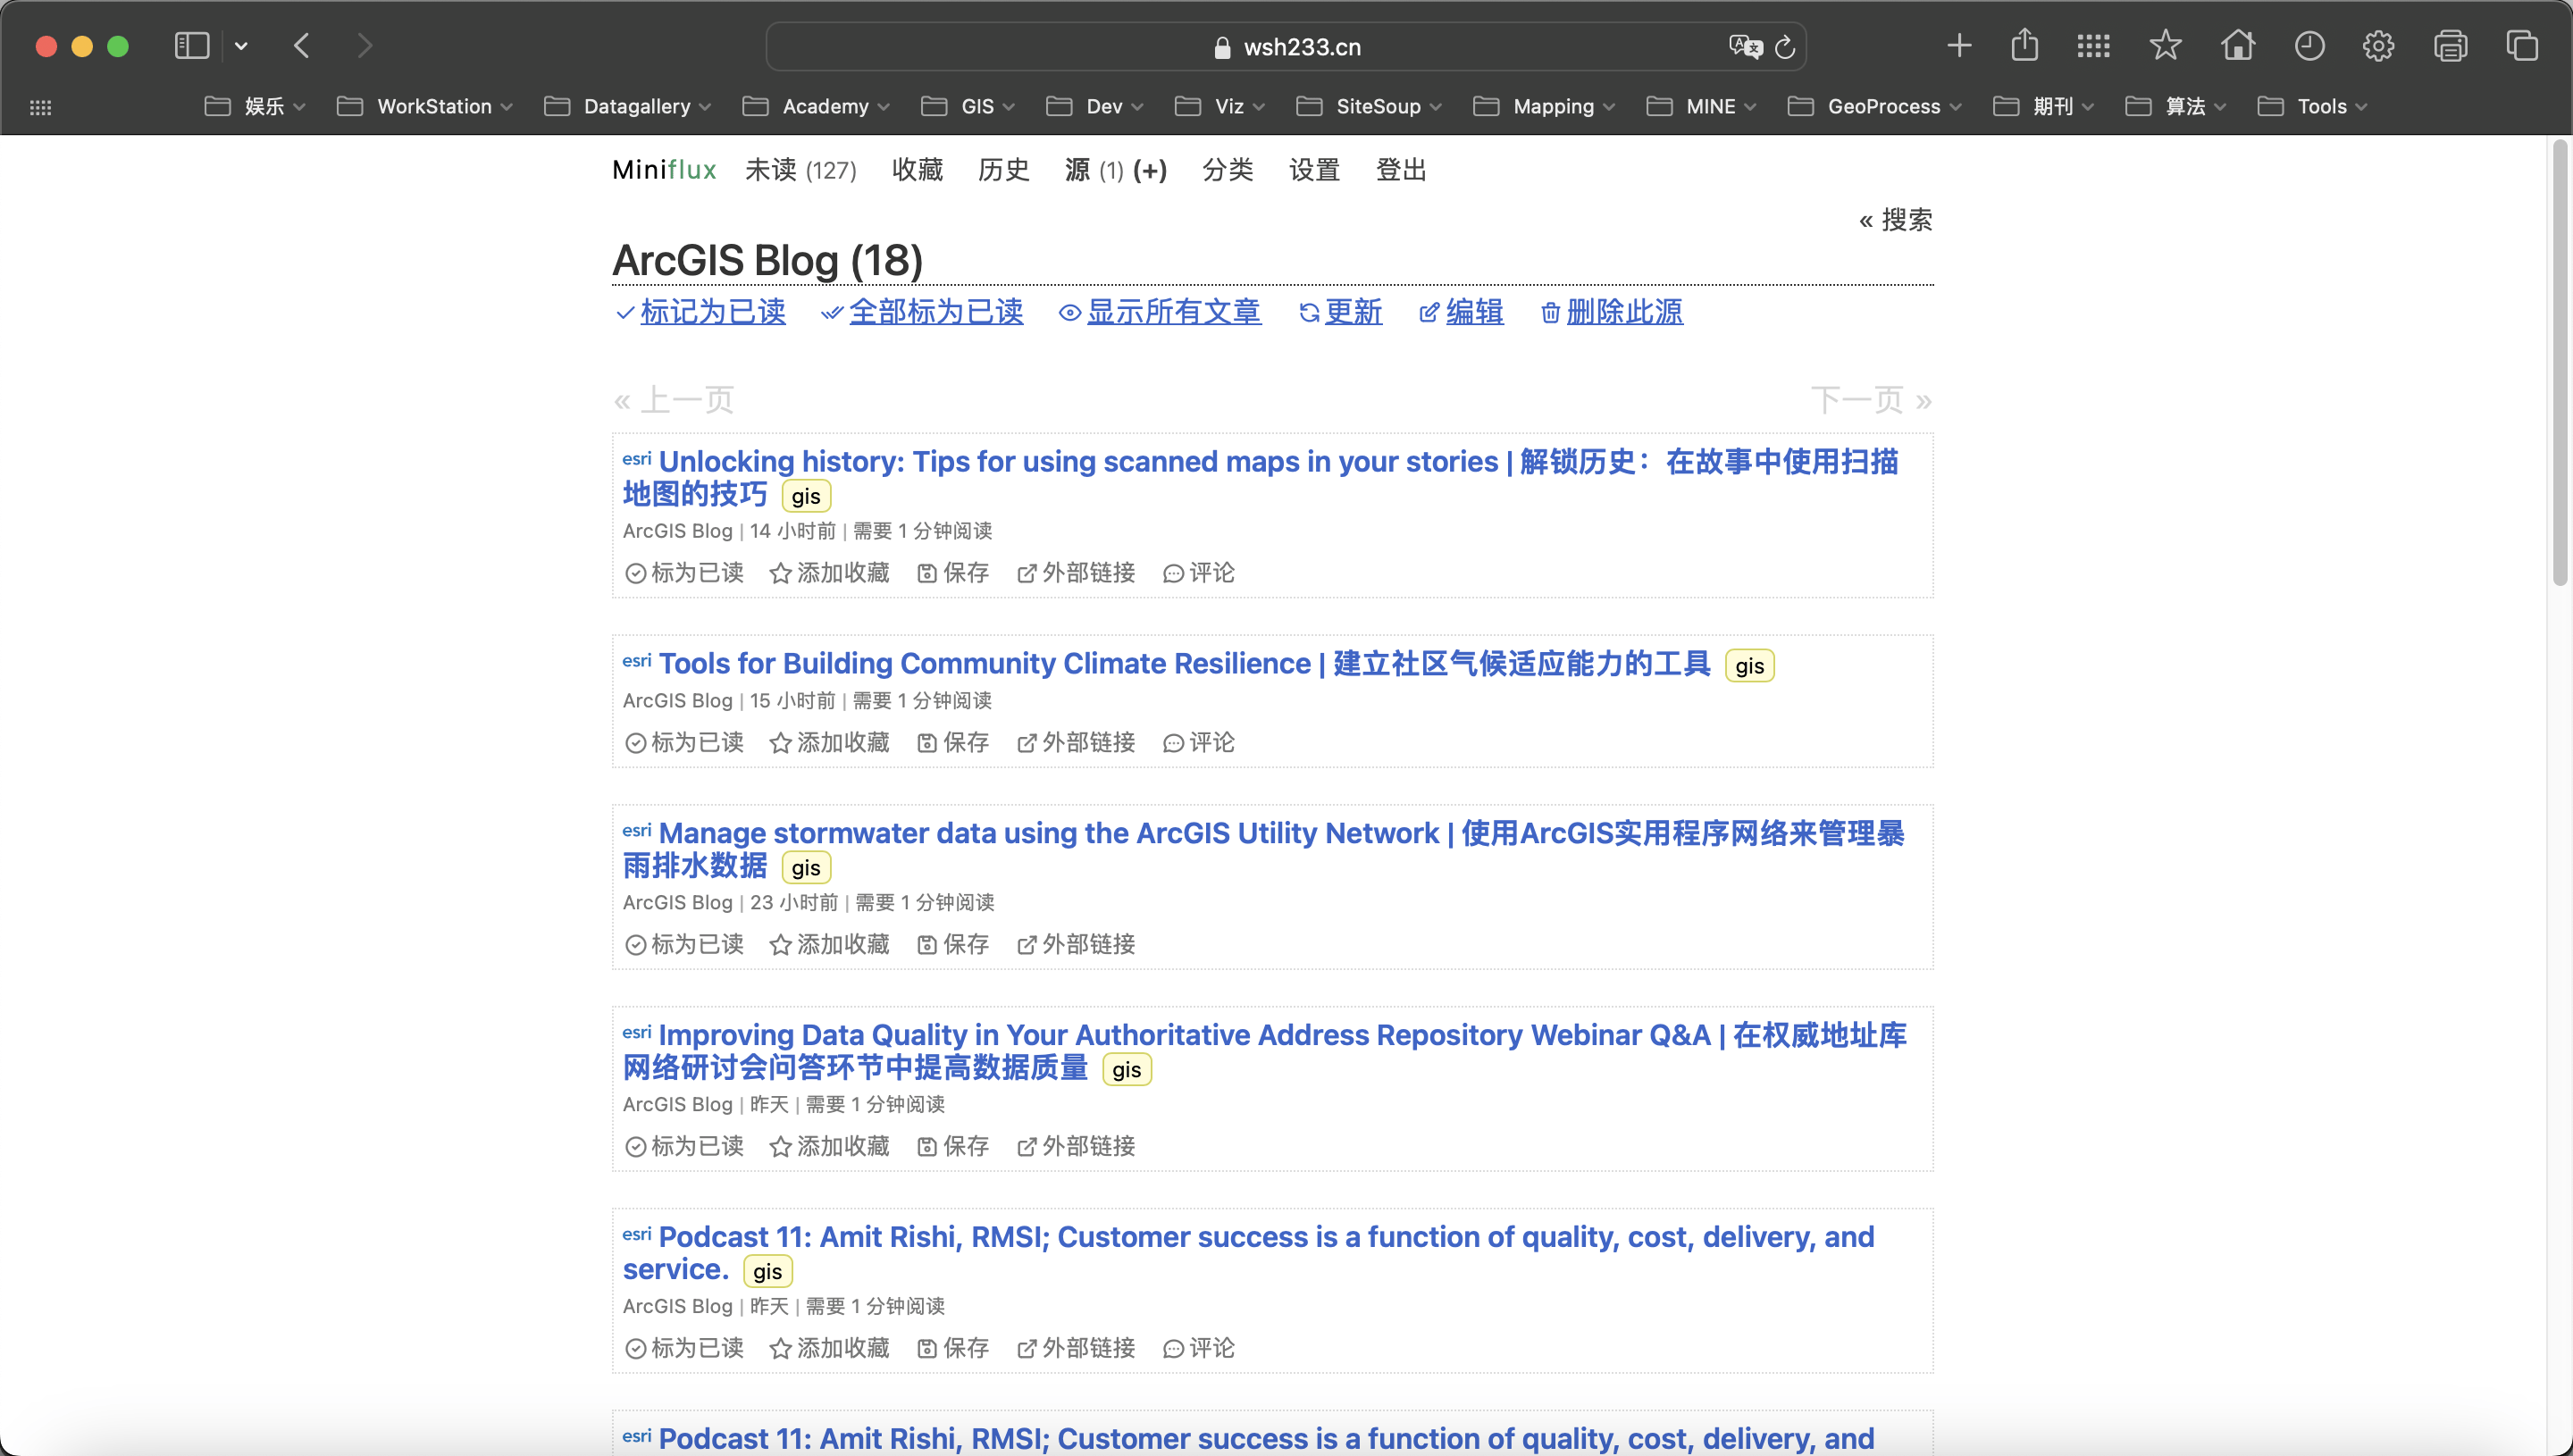Open settings gear icon in toolbar
This screenshot has height=1456, width=2573.
click(2378, 45)
